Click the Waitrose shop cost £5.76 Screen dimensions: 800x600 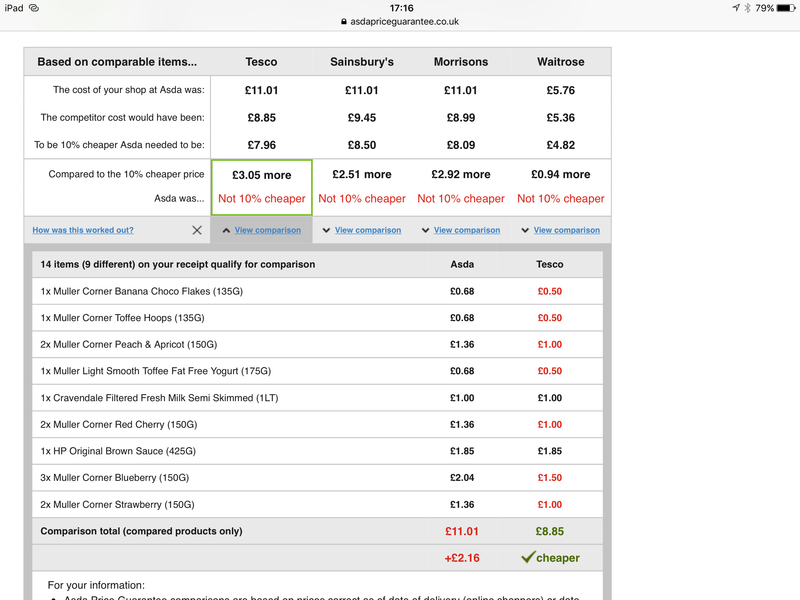tap(561, 90)
